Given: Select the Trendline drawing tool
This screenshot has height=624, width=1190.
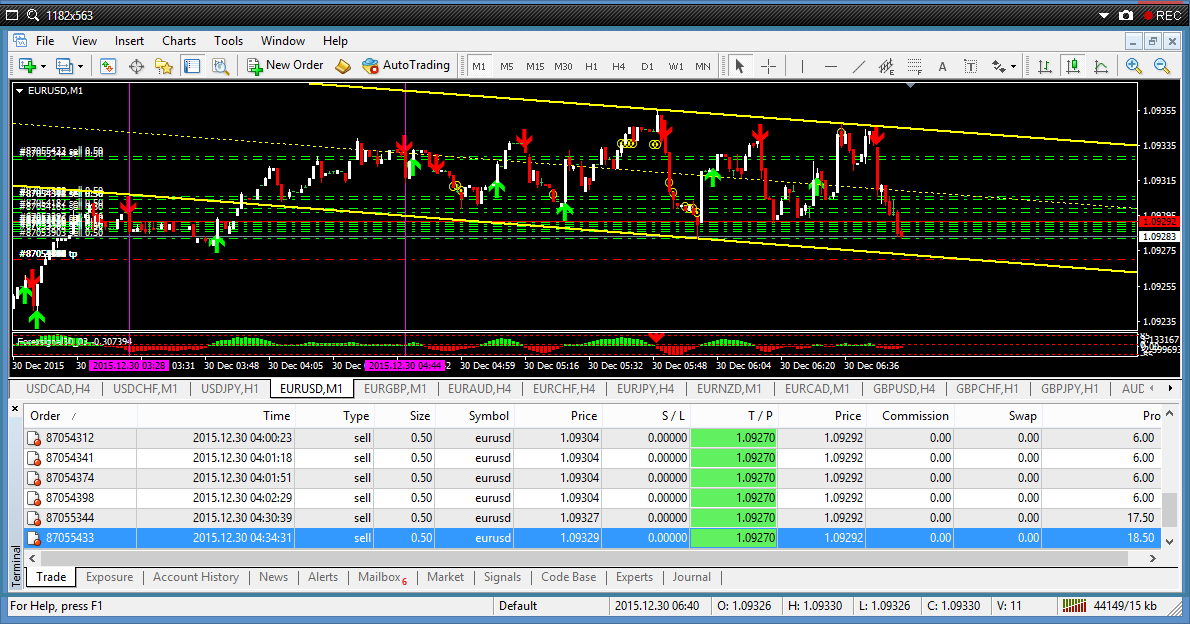Looking at the screenshot, I should pyautogui.click(x=858, y=66).
